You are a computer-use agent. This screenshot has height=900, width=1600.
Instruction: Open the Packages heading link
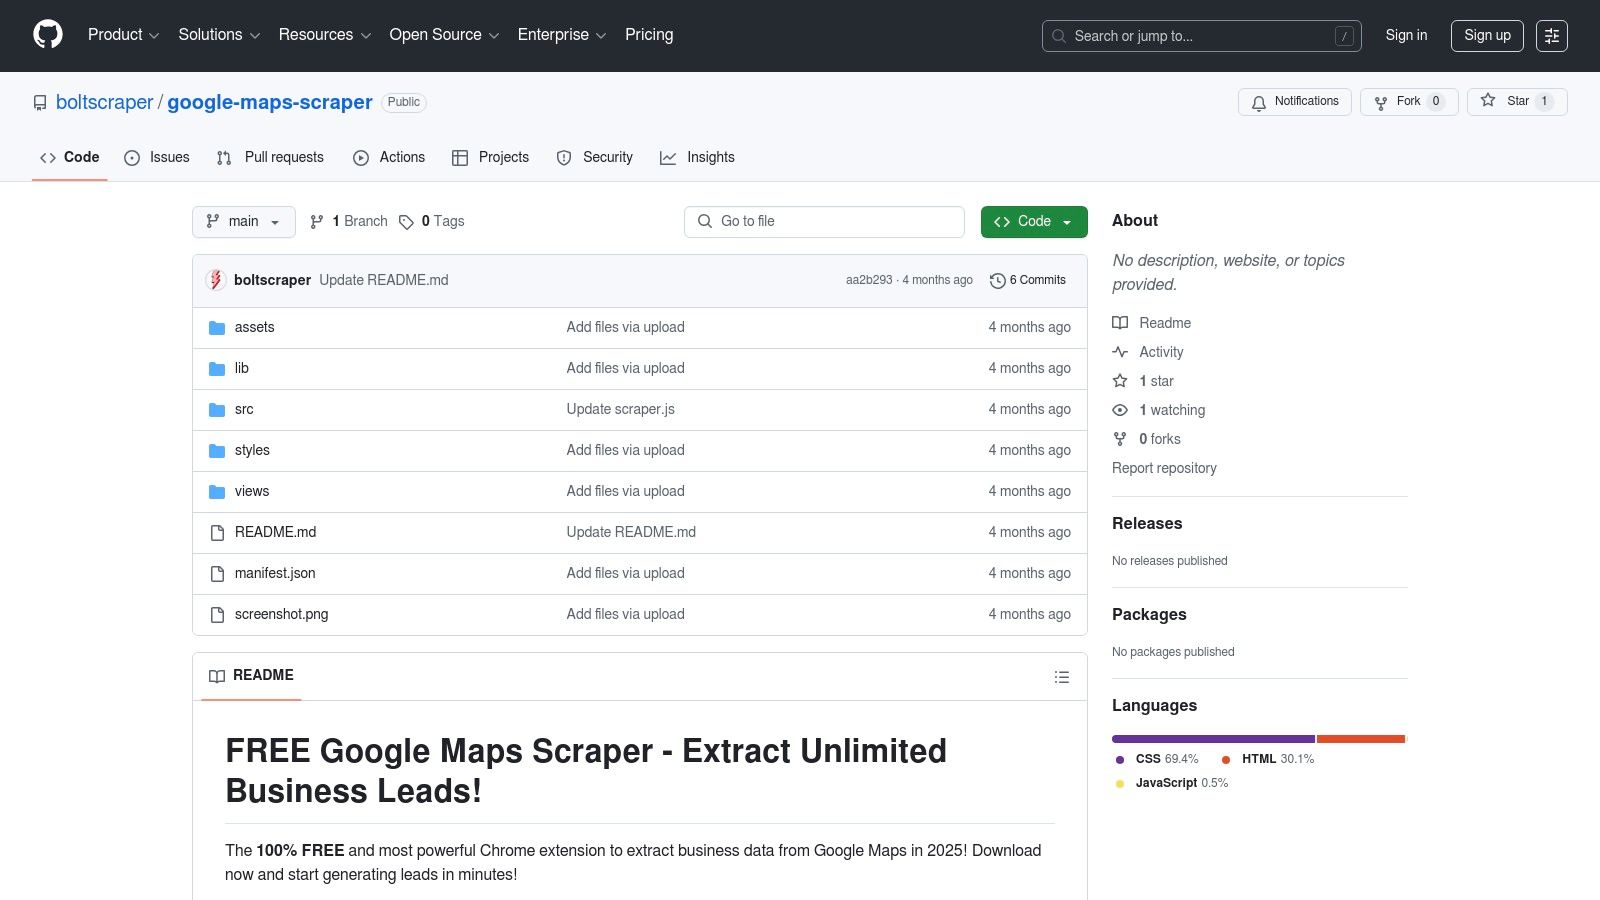(1149, 614)
